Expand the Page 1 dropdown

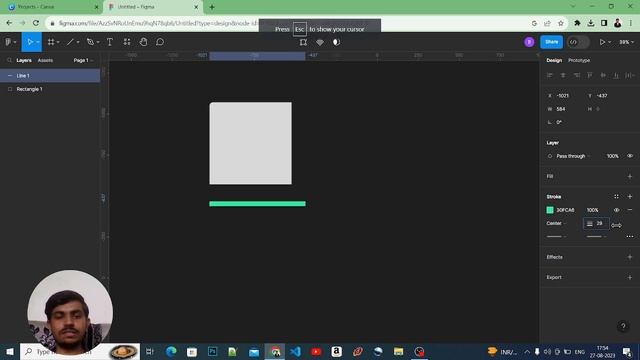tap(83, 60)
